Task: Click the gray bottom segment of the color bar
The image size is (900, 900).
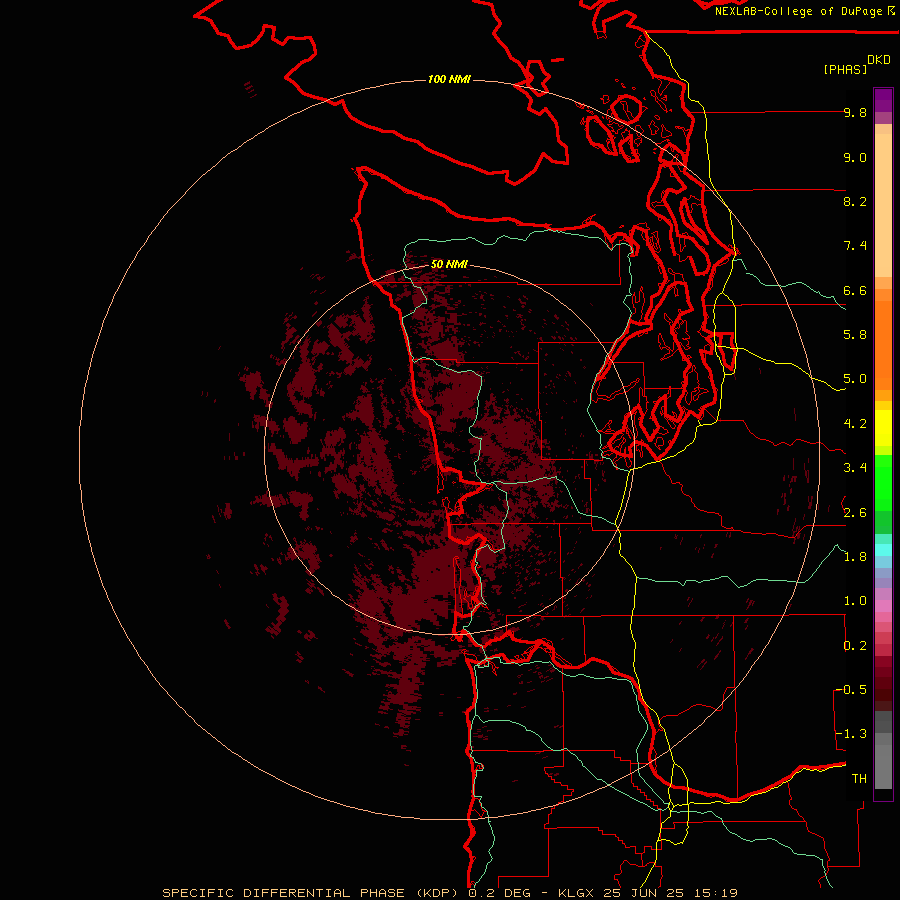Action: (883, 760)
